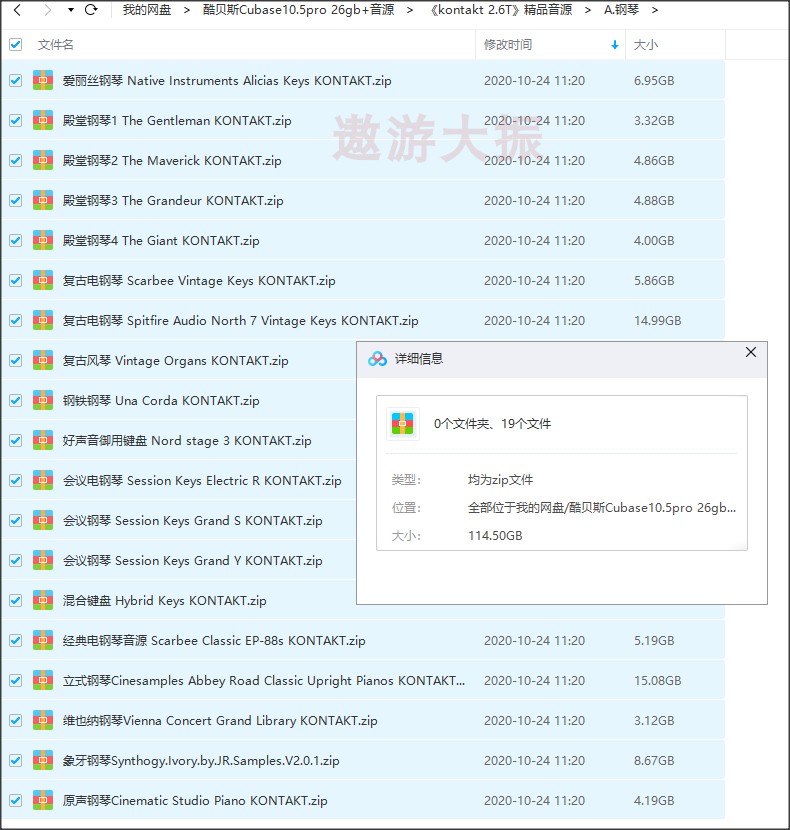Image resolution: width=790 pixels, height=830 pixels.
Task: Click zip icon for The Gentleman KONTAKT file
Action: [43, 120]
